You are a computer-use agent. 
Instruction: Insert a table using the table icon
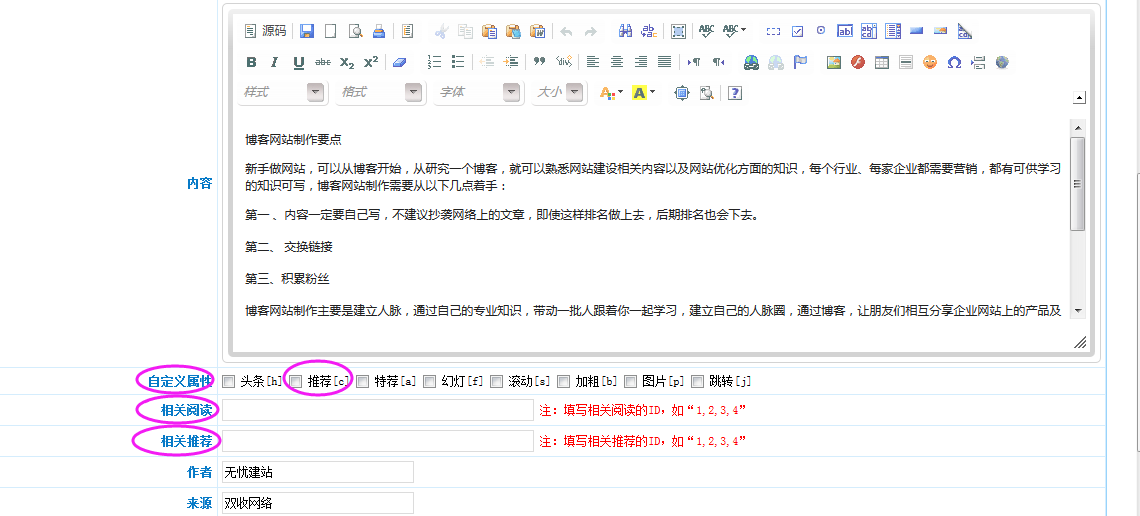point(881,62)
